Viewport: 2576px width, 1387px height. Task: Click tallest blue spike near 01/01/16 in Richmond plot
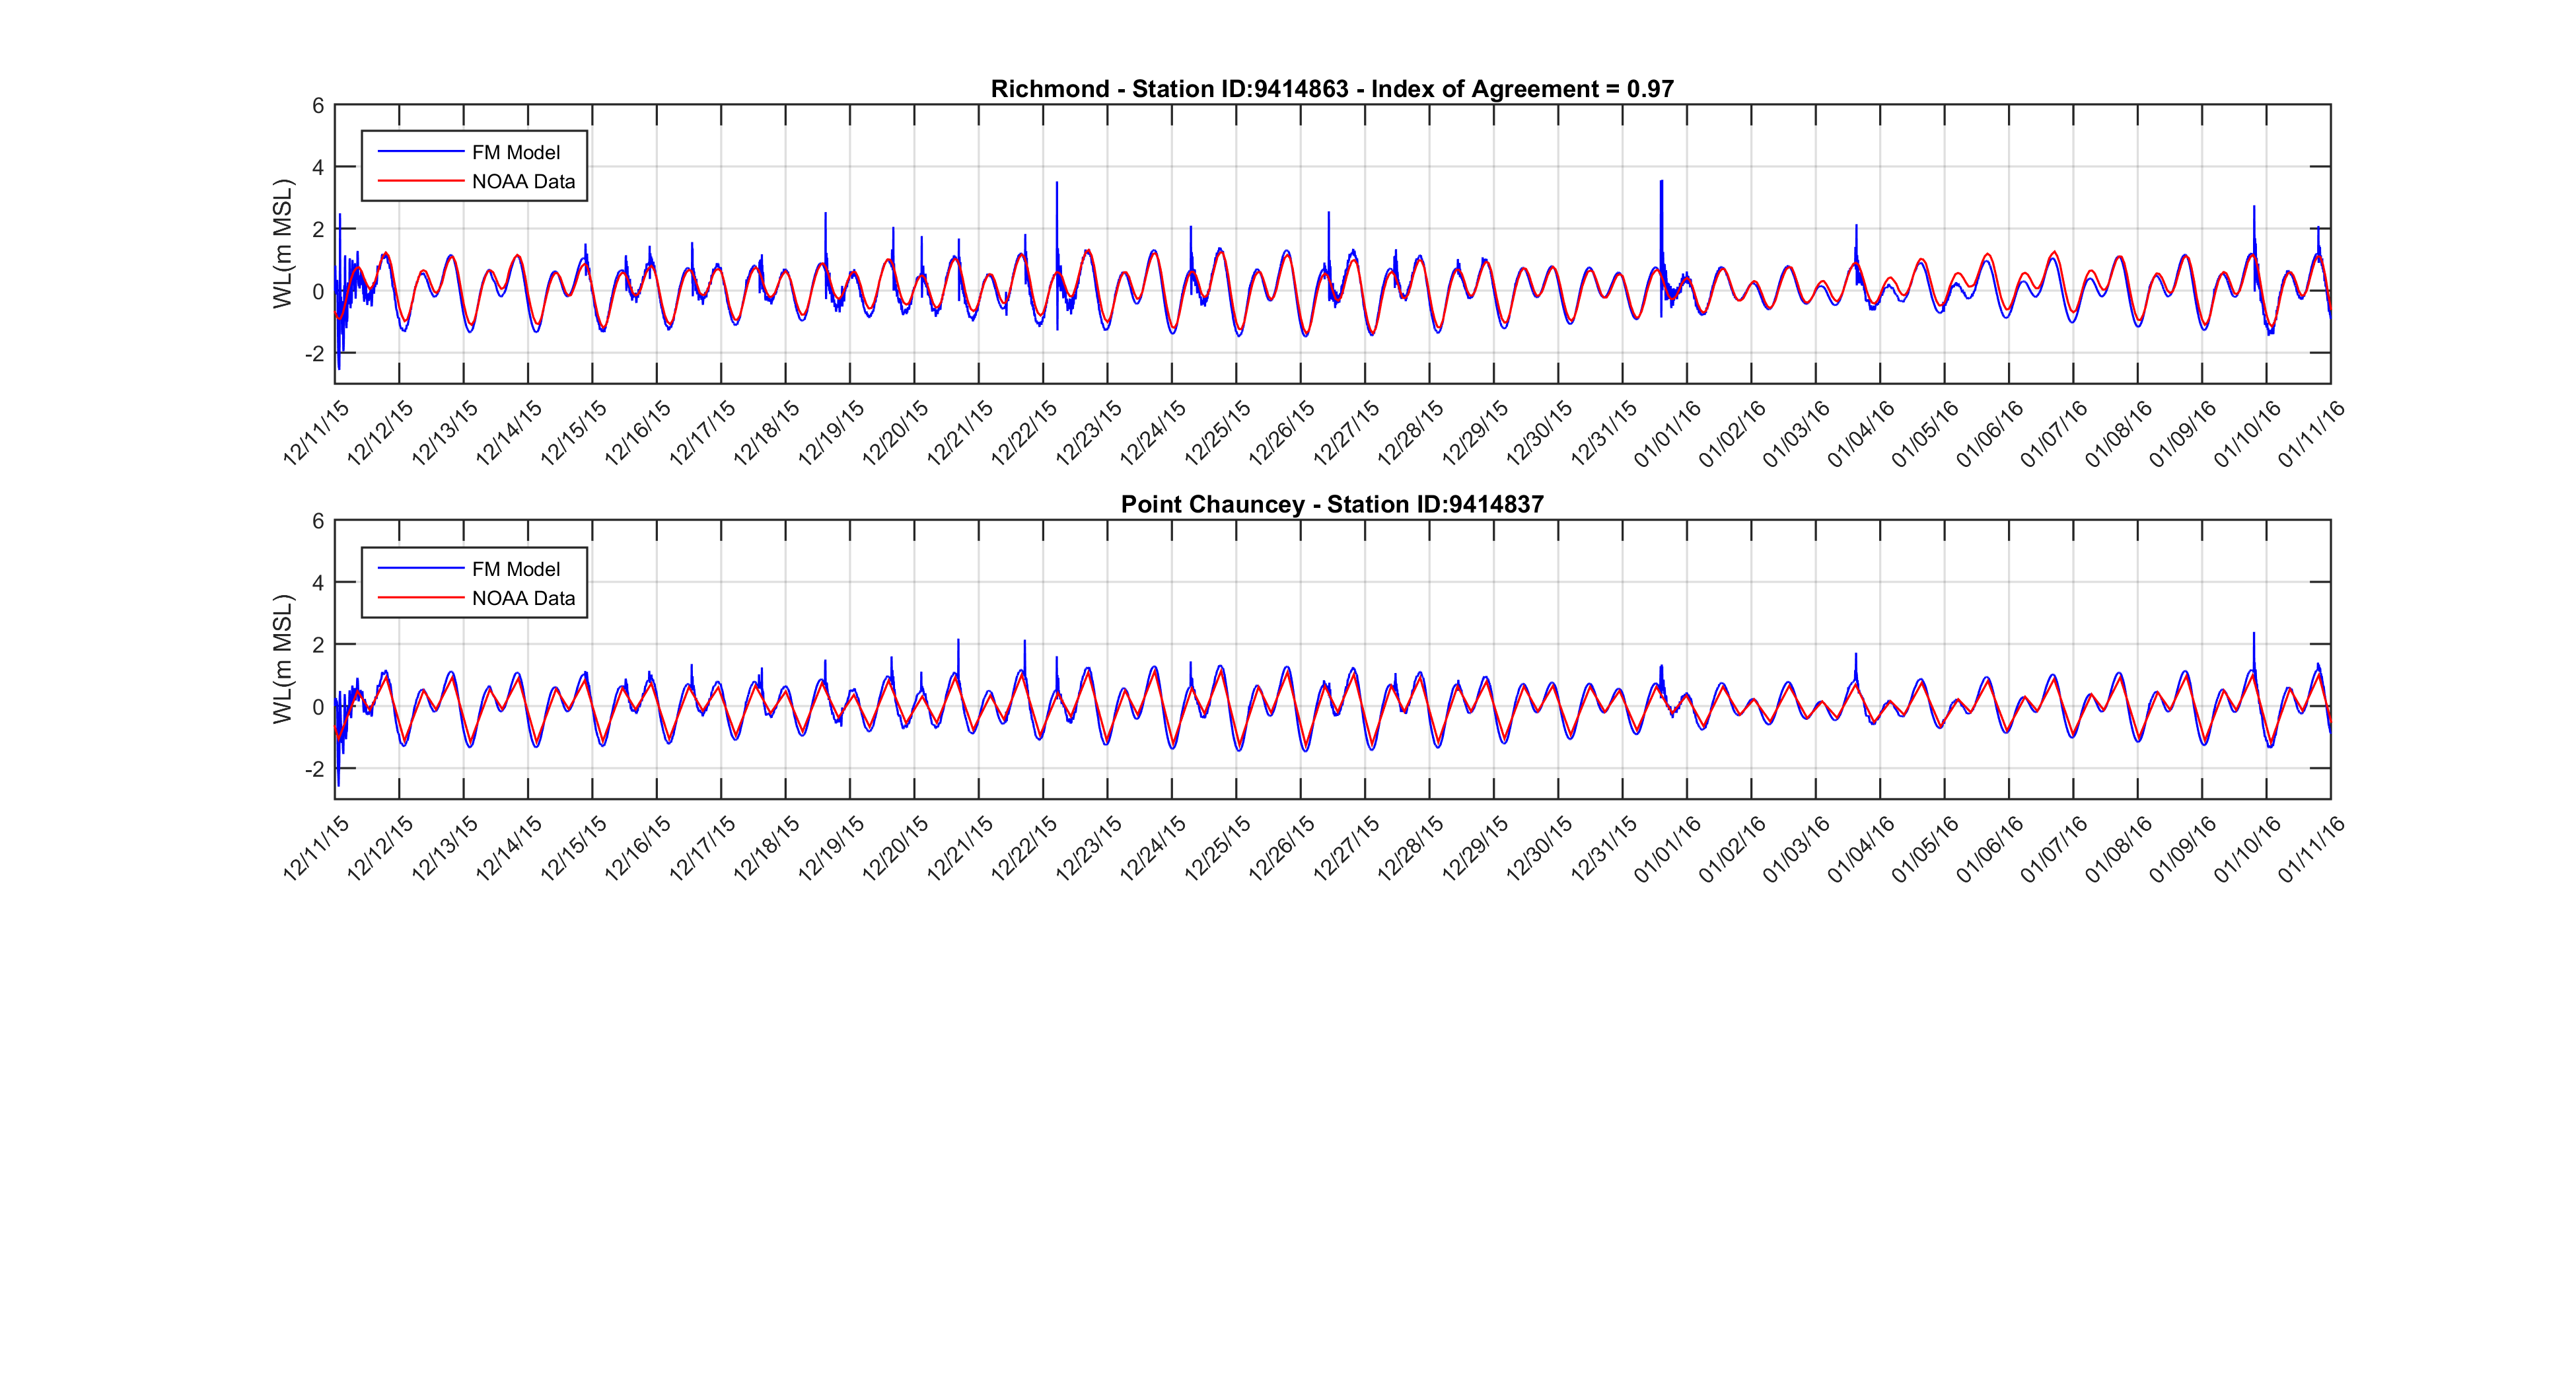1661,200
